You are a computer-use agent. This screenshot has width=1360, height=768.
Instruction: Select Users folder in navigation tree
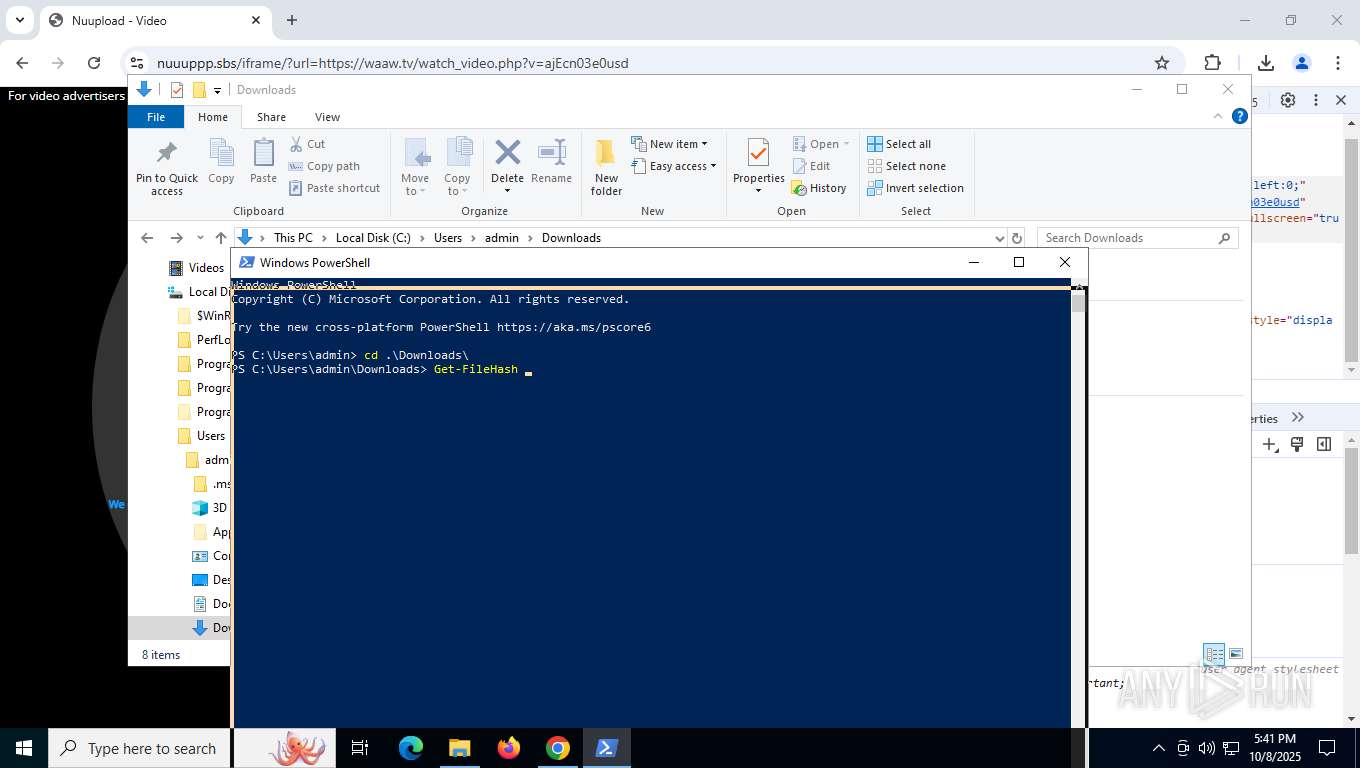(202, 435)
